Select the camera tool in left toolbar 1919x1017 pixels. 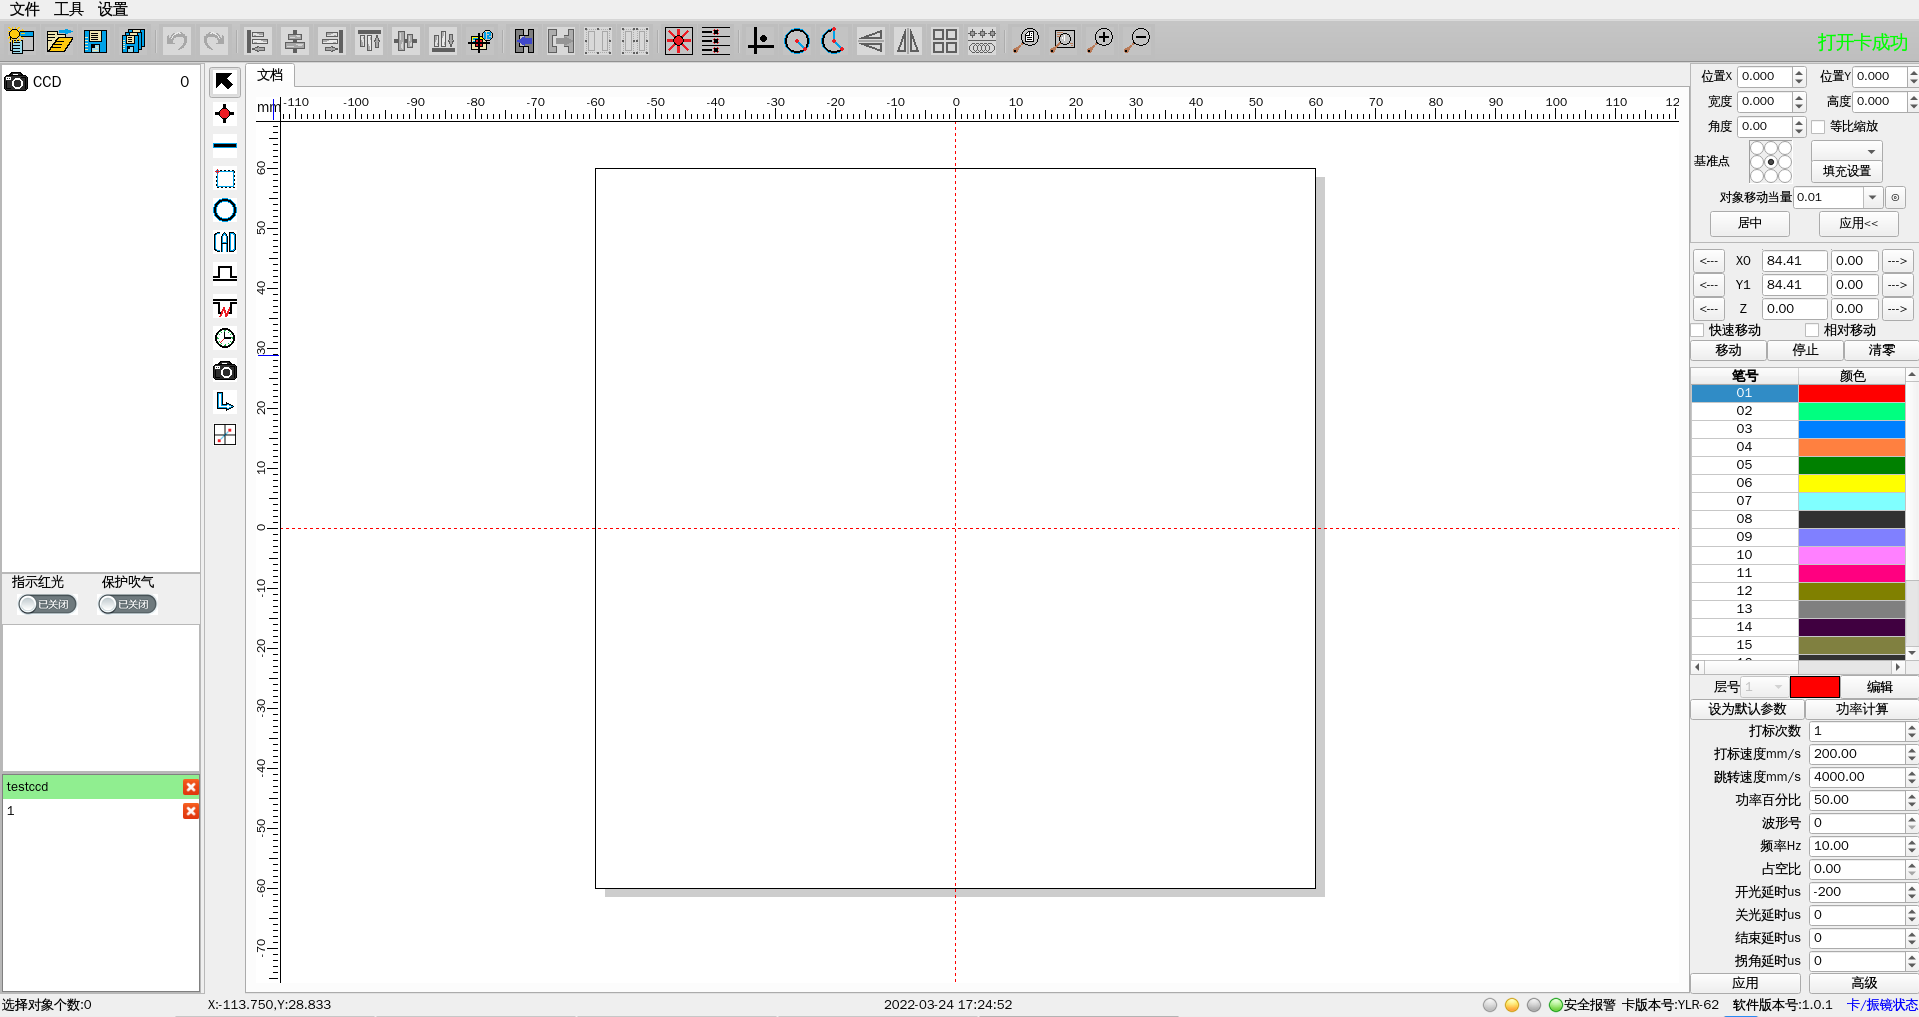point(225,371)
